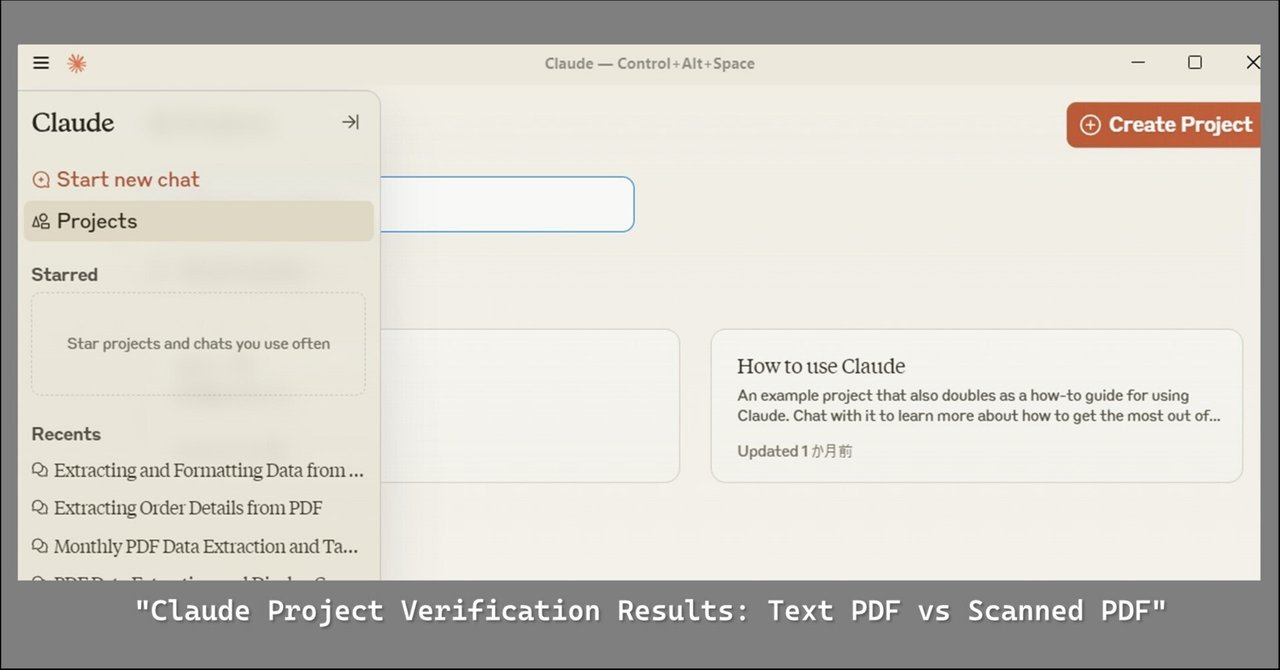Image resolution: width=1280 pixels, height=670 pixels.
Task: Click the Claude heading in sidebar
Action: [73, 123]
